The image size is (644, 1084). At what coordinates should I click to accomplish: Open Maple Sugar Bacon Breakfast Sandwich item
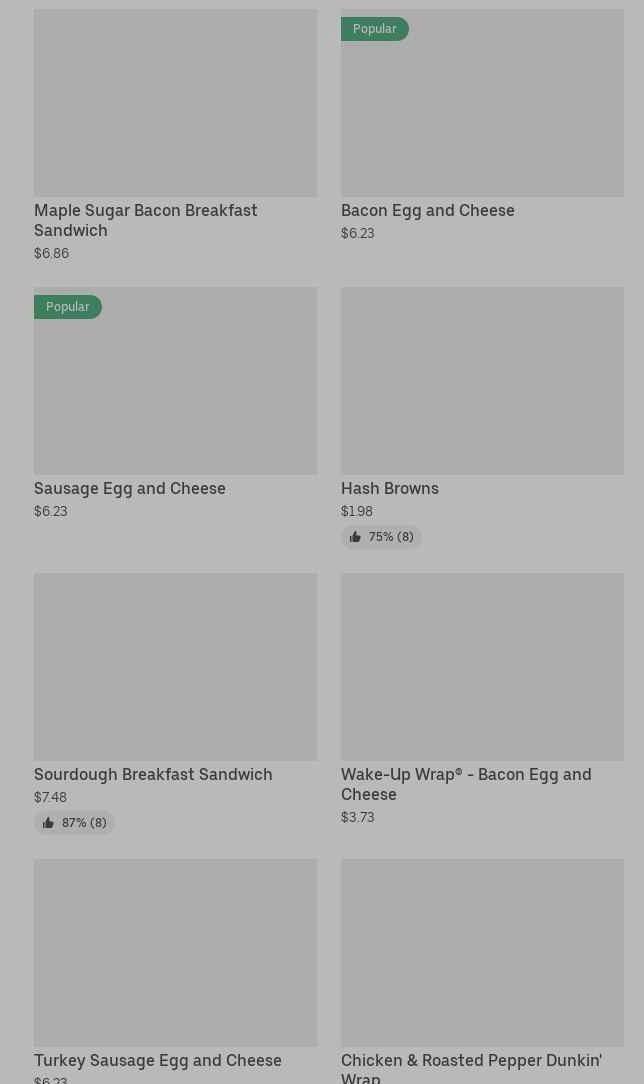point(145,220)
